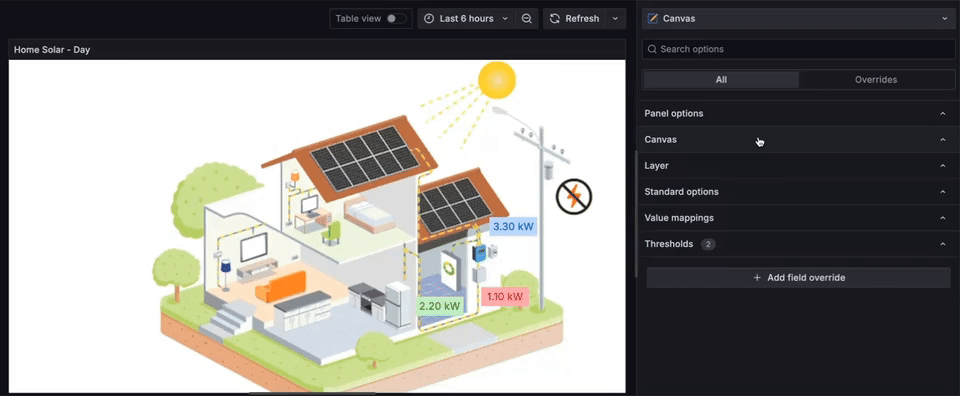Click the sun icon on the canvas
960x396 pixels.
497,80
